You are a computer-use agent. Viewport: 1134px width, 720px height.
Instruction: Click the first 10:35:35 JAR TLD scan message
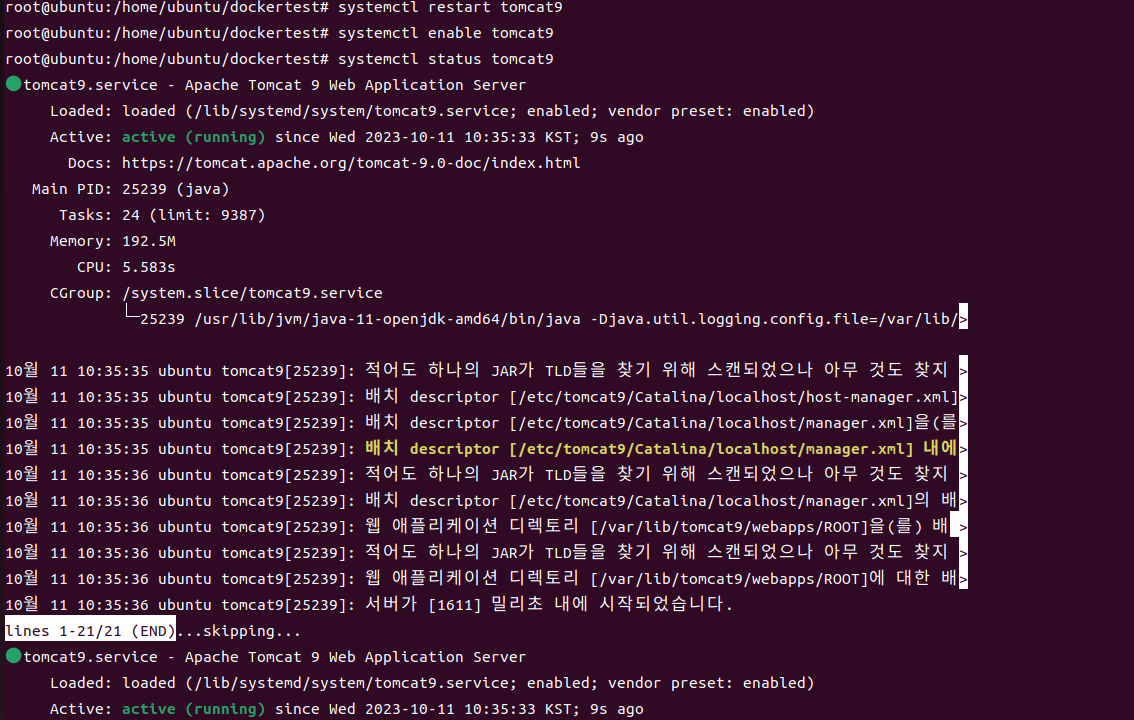[x=657, y=371]
